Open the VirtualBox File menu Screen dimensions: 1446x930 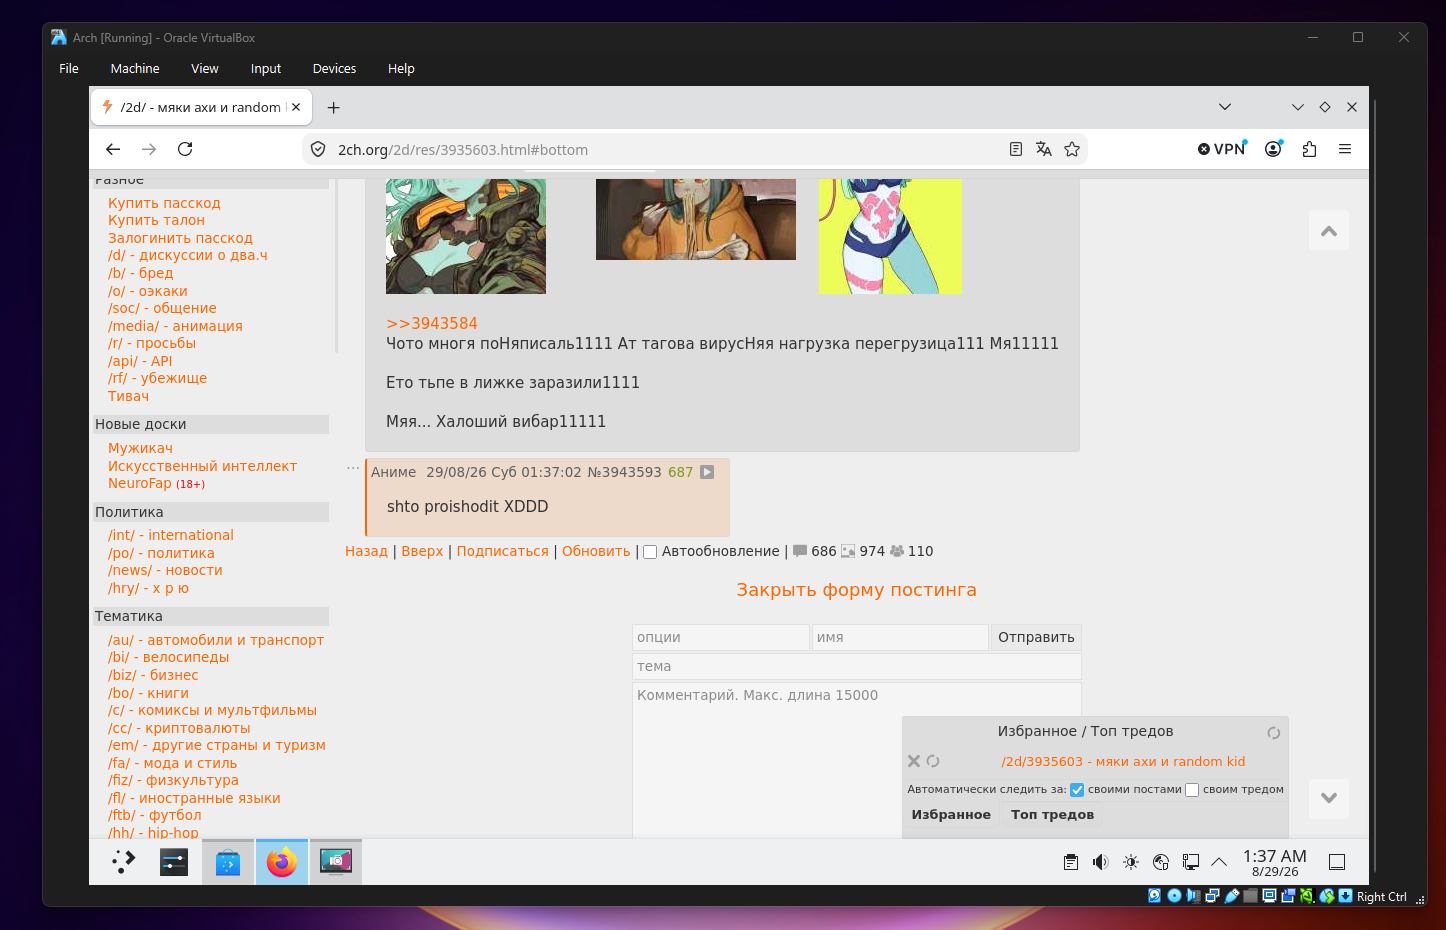(x=69, y=69)
